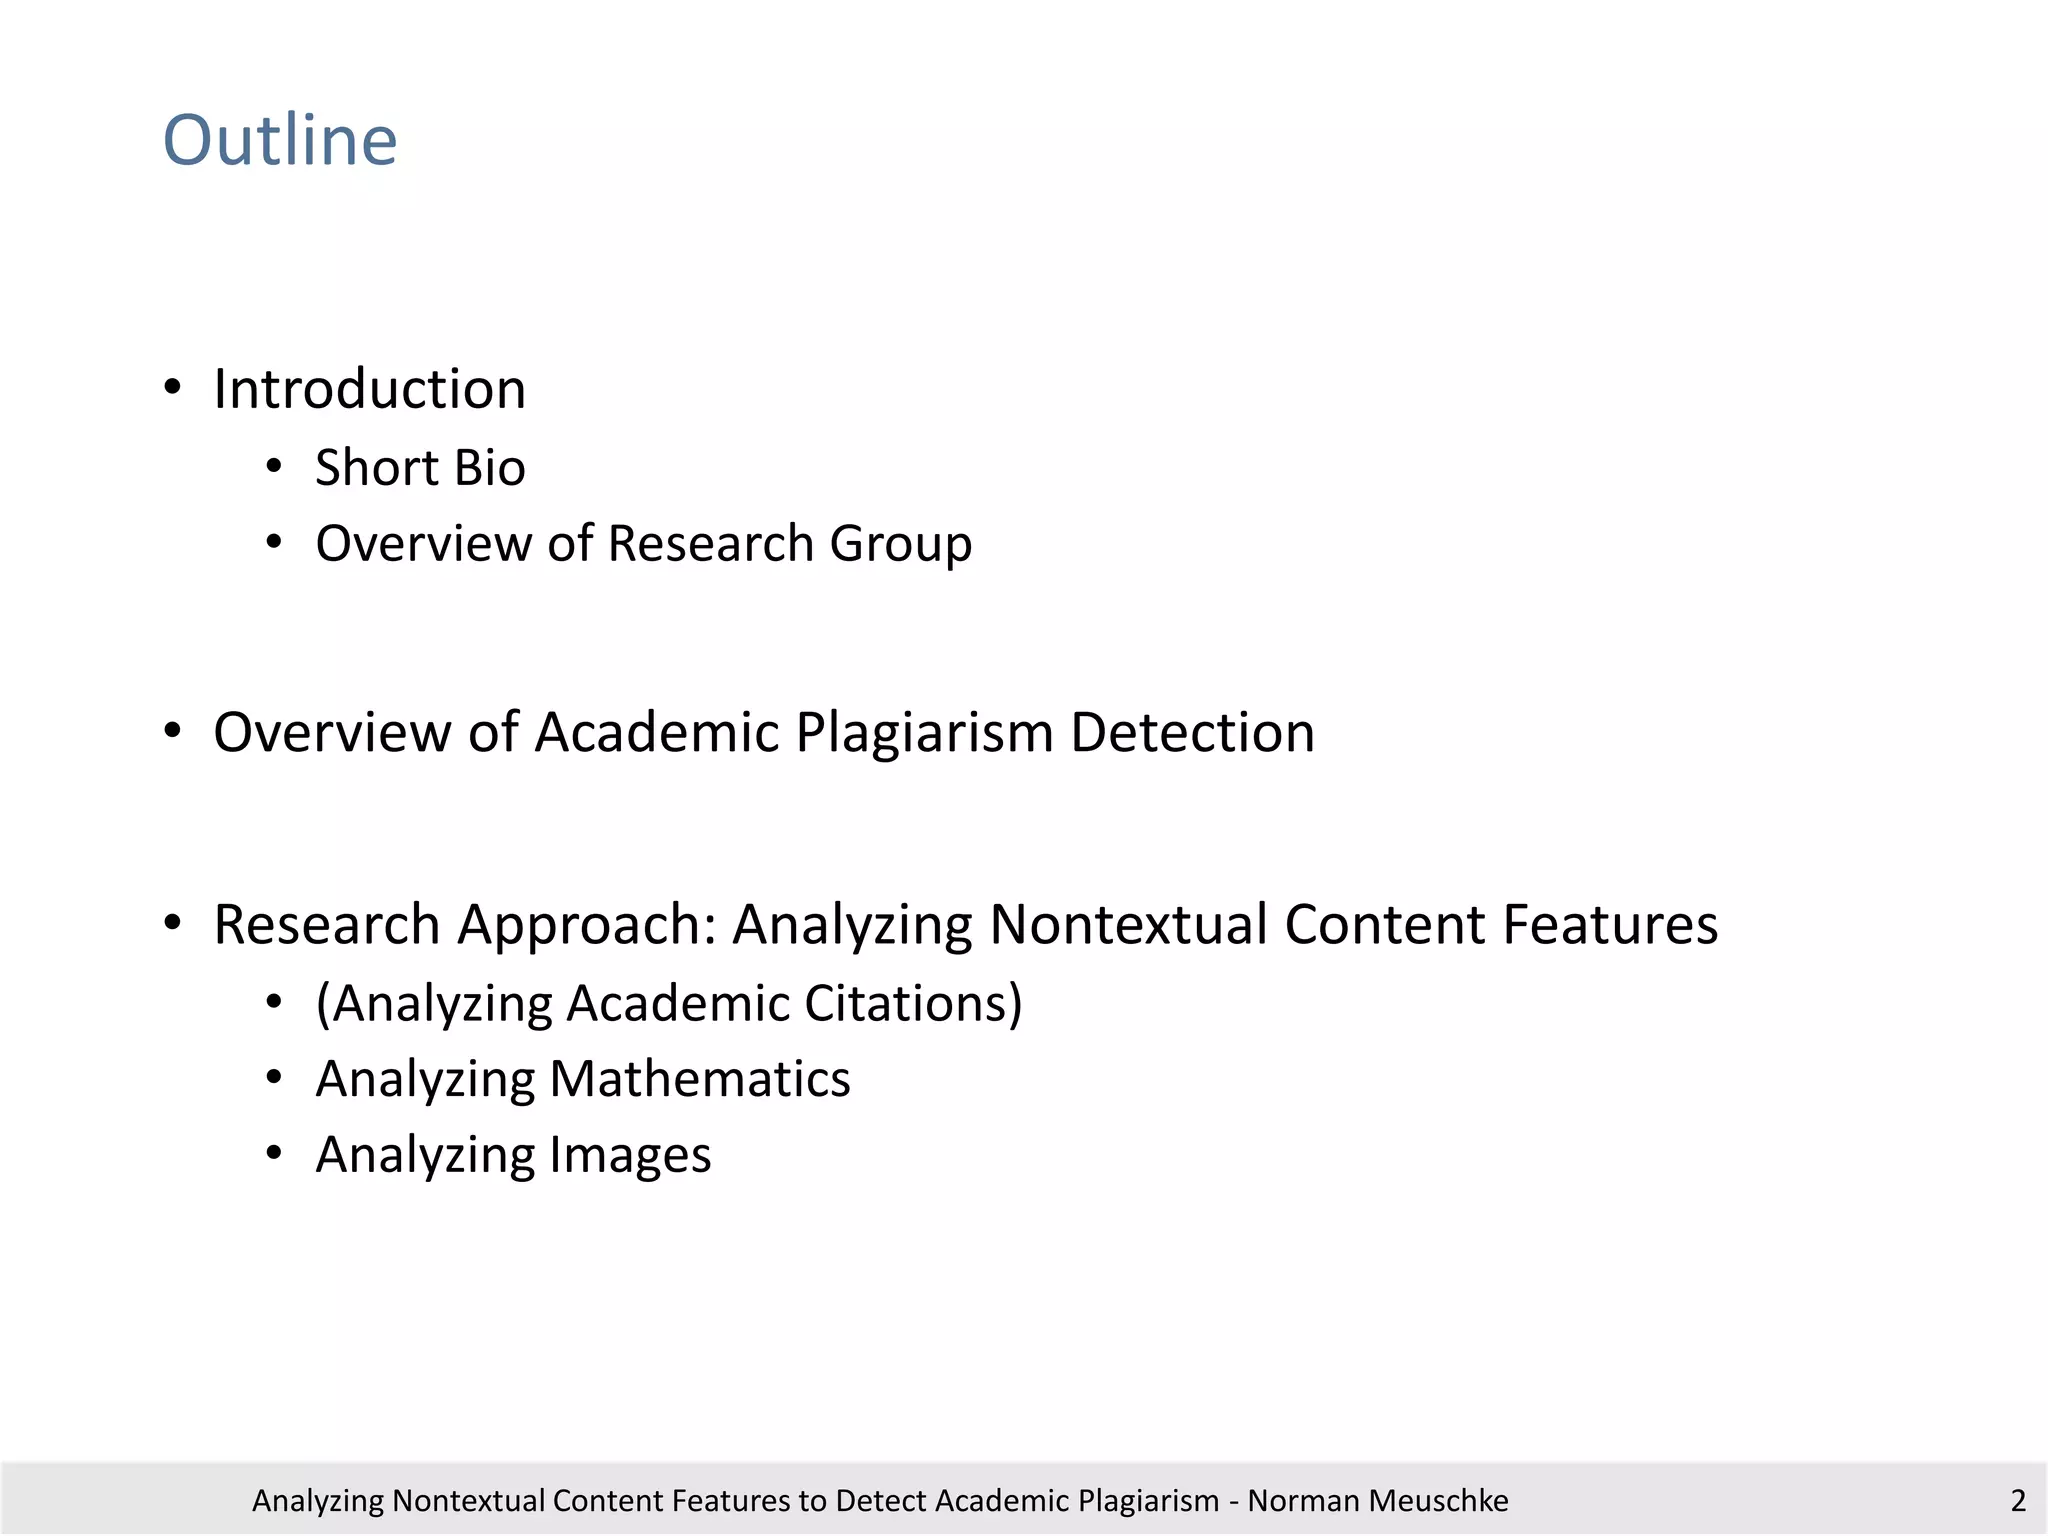Click bullet before Overview of Academic Plagiarism
The image size is (2048, 1536).
pos(173,731)
